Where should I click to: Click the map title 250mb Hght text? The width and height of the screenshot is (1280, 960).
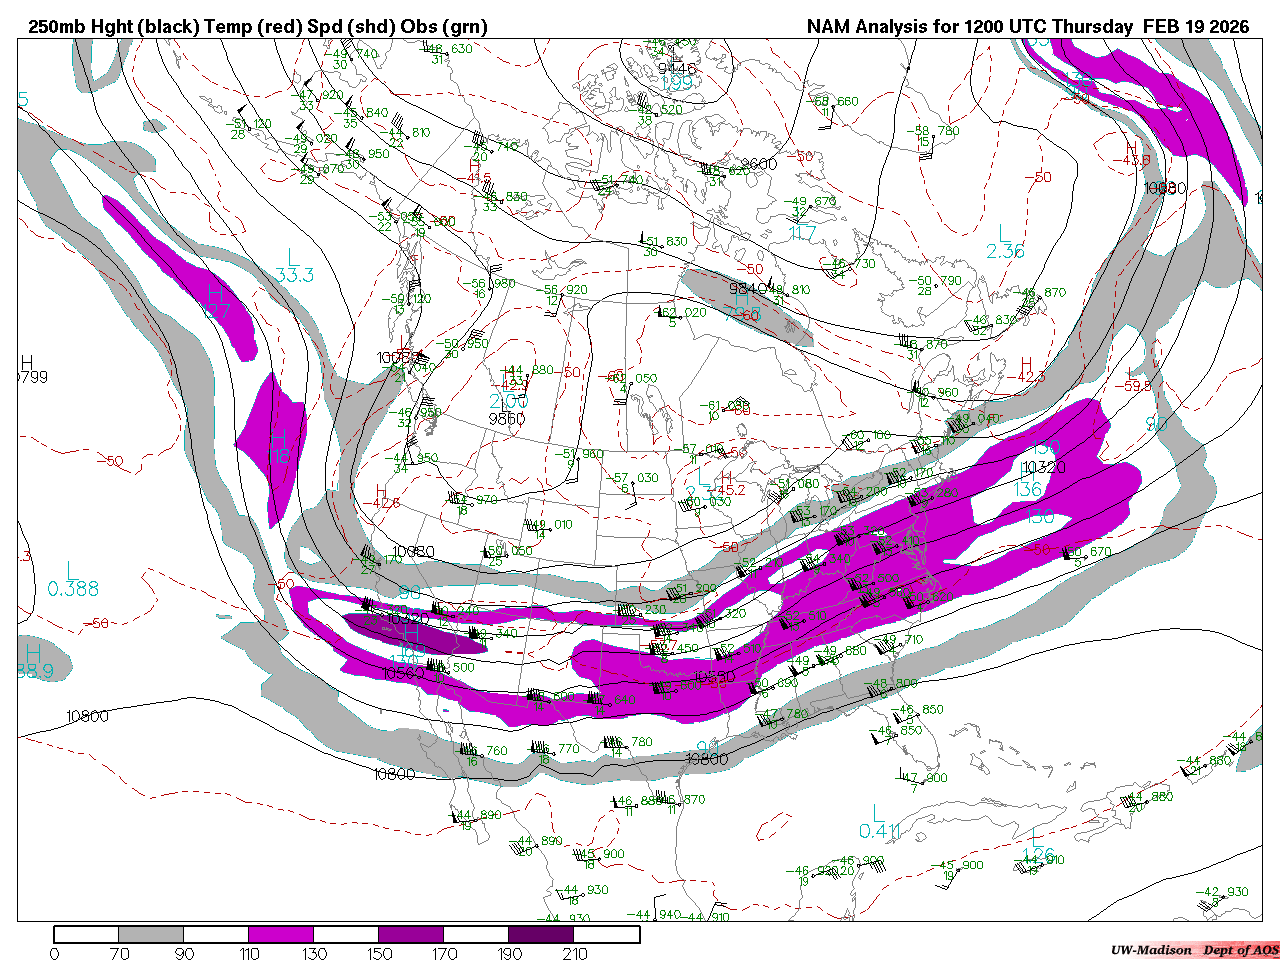pyautogui.click(x=80, y=27)
